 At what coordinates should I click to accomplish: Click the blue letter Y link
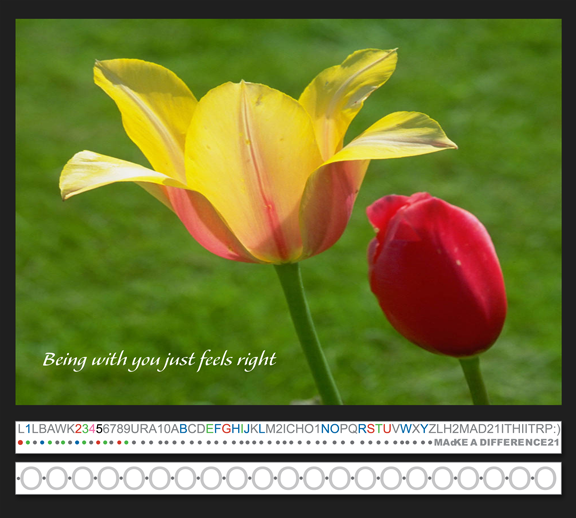pos(424,429)
